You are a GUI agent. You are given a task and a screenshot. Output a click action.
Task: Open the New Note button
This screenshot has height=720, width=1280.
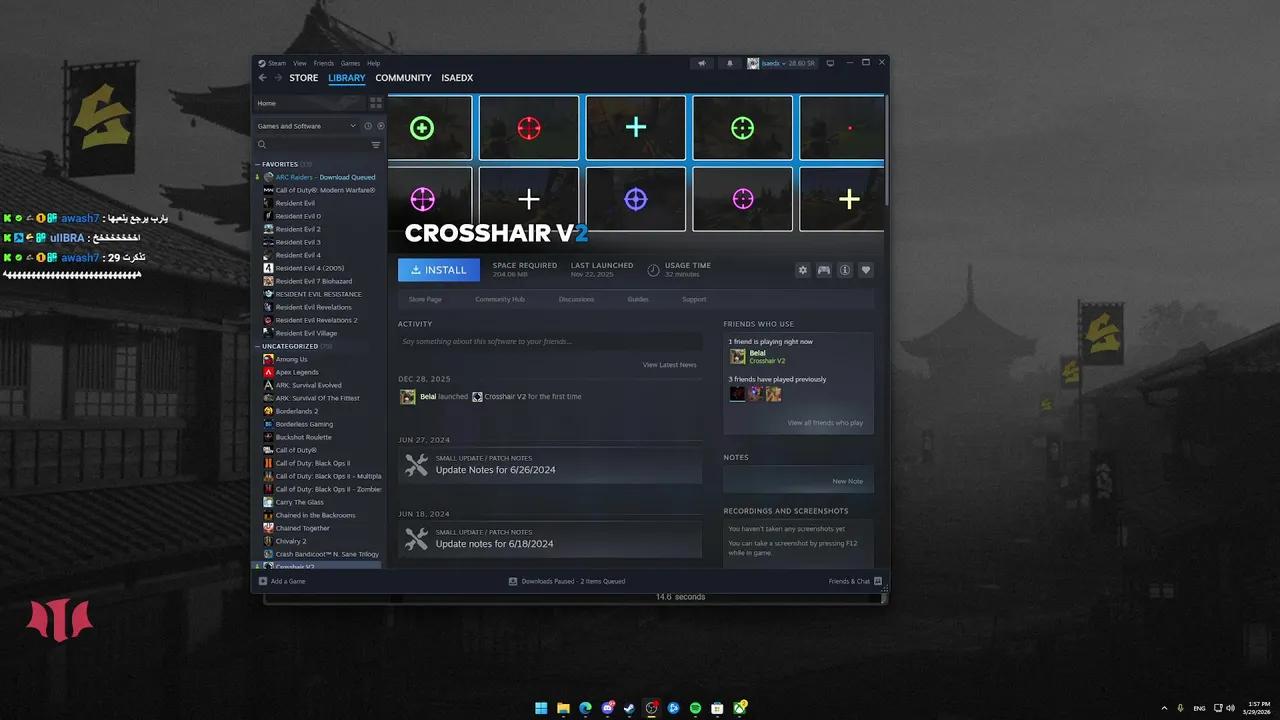pyautogui.click(x=847, y=481)
